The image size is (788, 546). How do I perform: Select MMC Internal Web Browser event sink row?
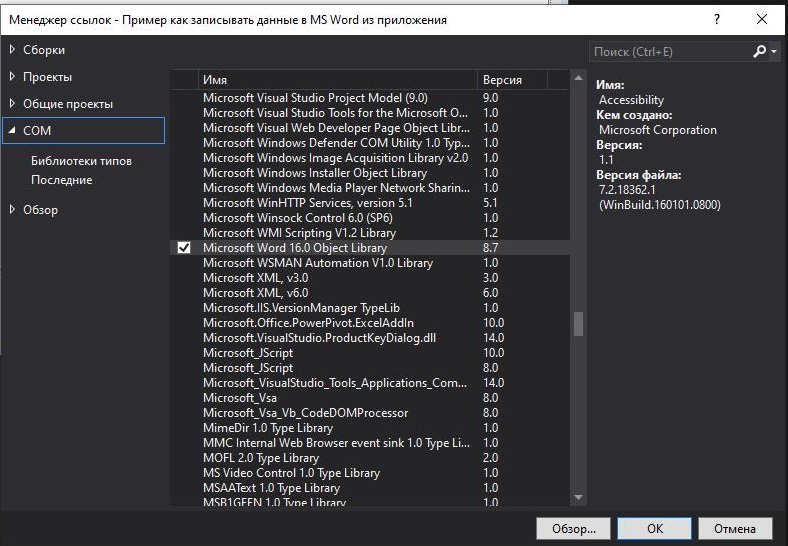pos(370,443)
